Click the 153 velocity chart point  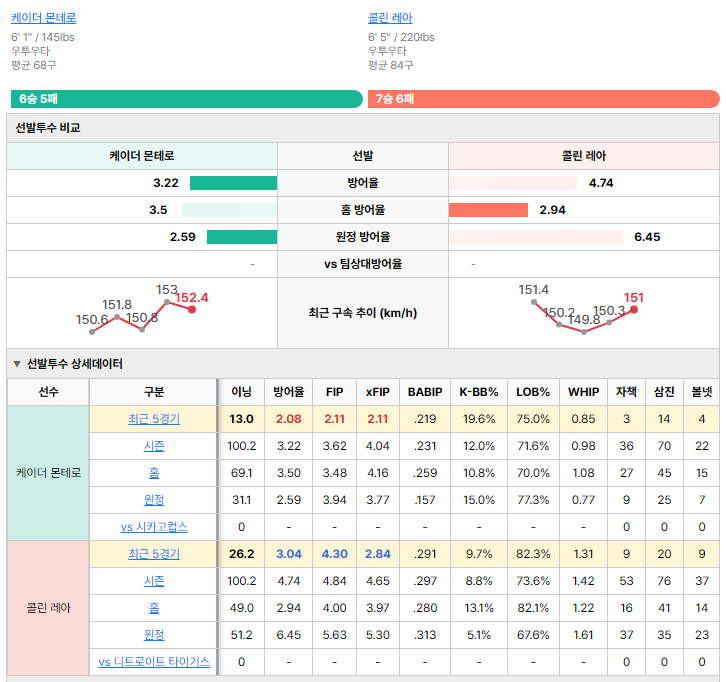click(x=167, y=302)
